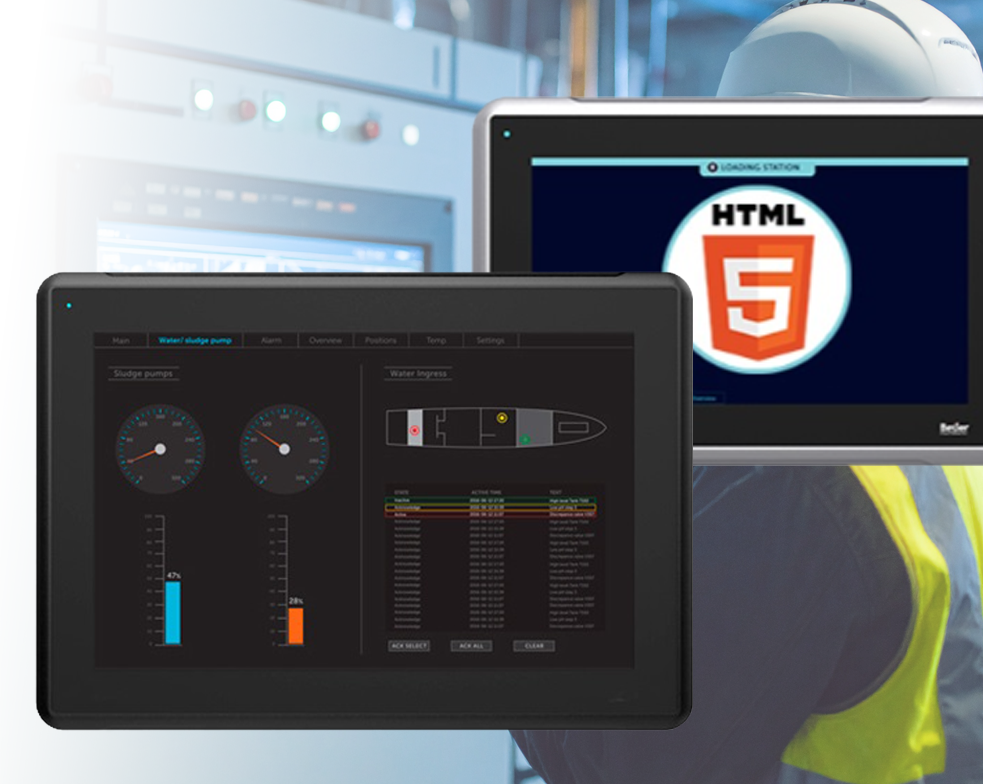Click the STATE column header
This screenshot has width=983, height=784.
pos(401,492)
